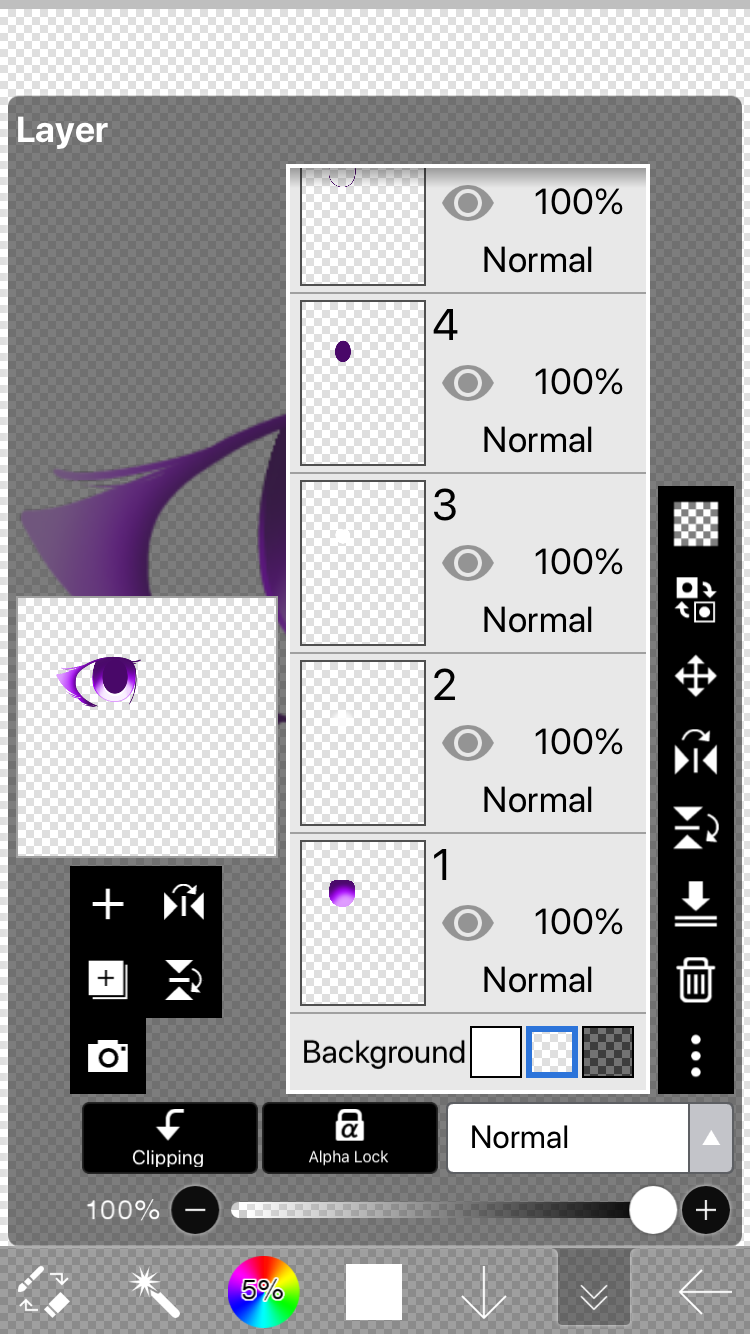Enable the Clipping button
The image size is (750, 1334).
coord(169,1138)
